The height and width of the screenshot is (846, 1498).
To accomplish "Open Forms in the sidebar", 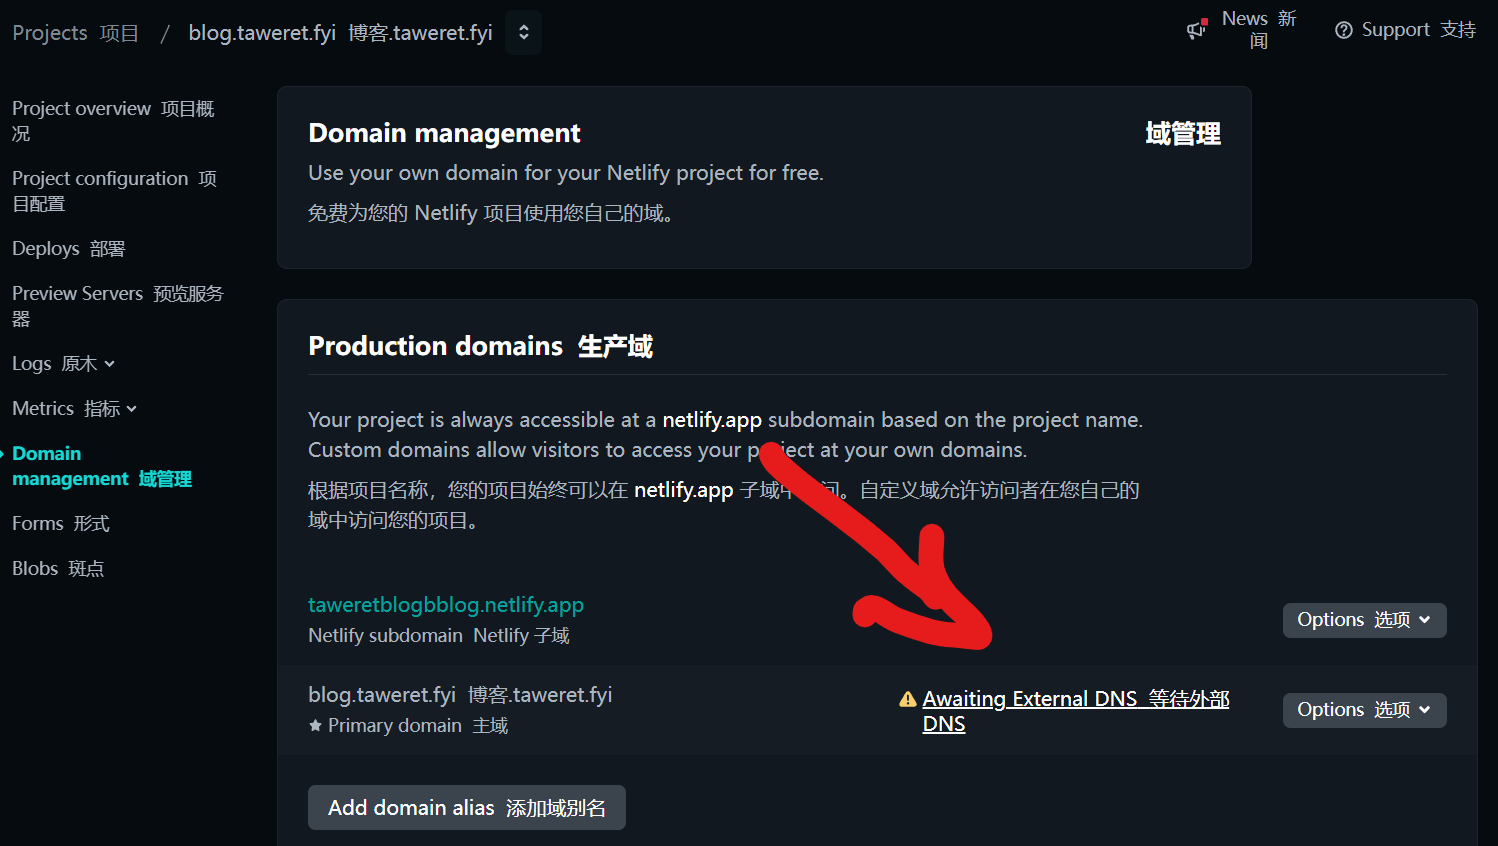I will pyautogui.click(x=60, y=523).
